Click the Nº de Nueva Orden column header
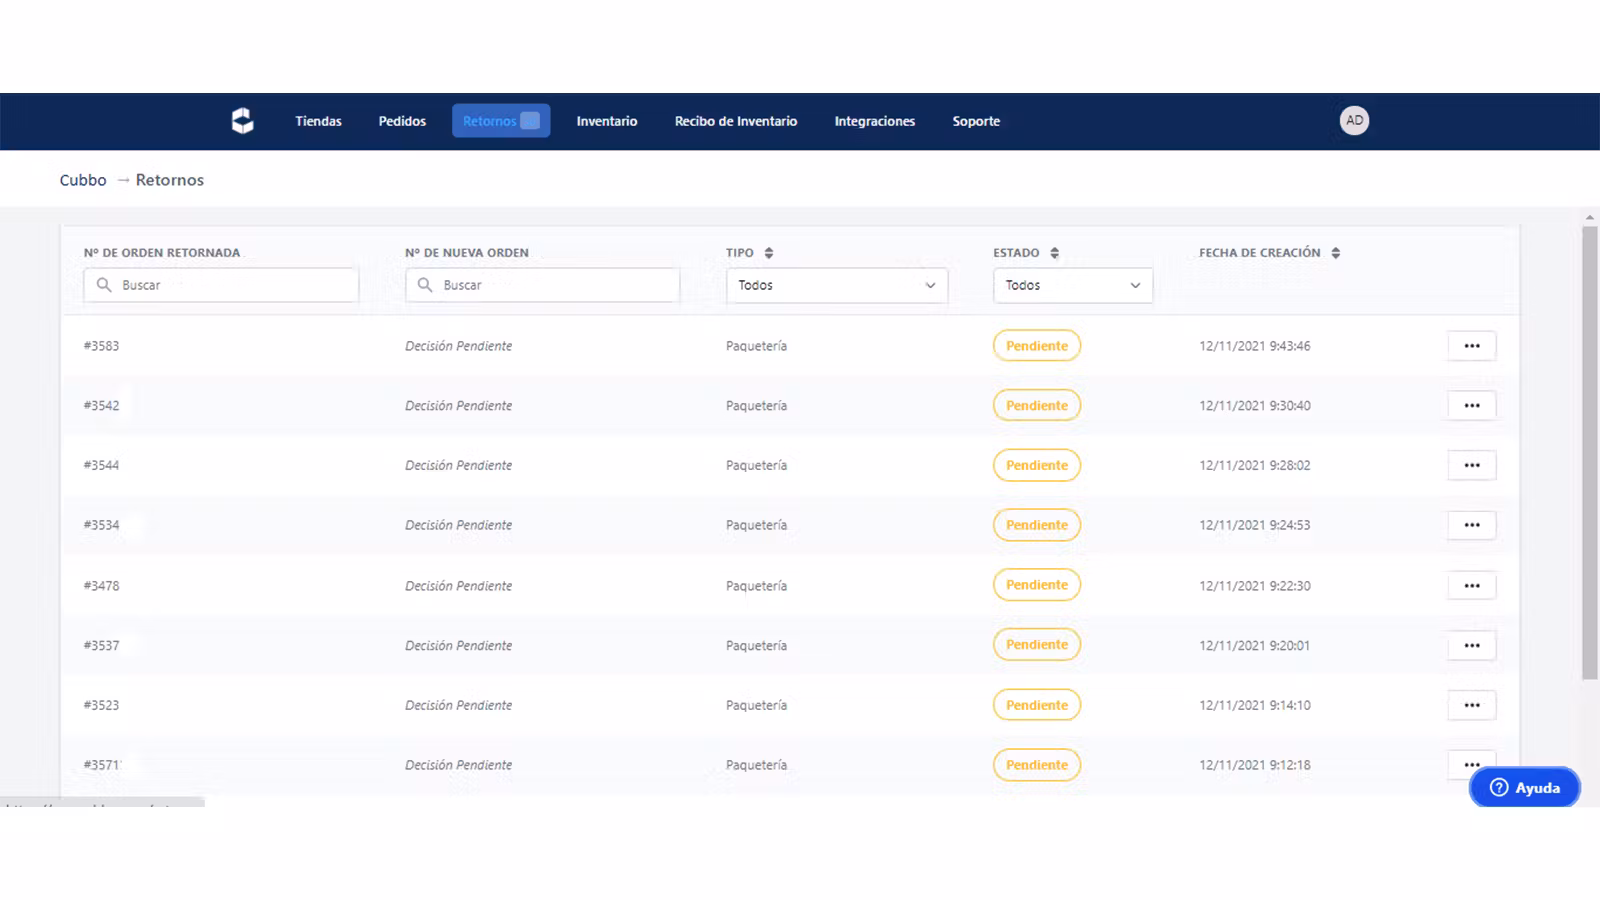 click(467, 253)
